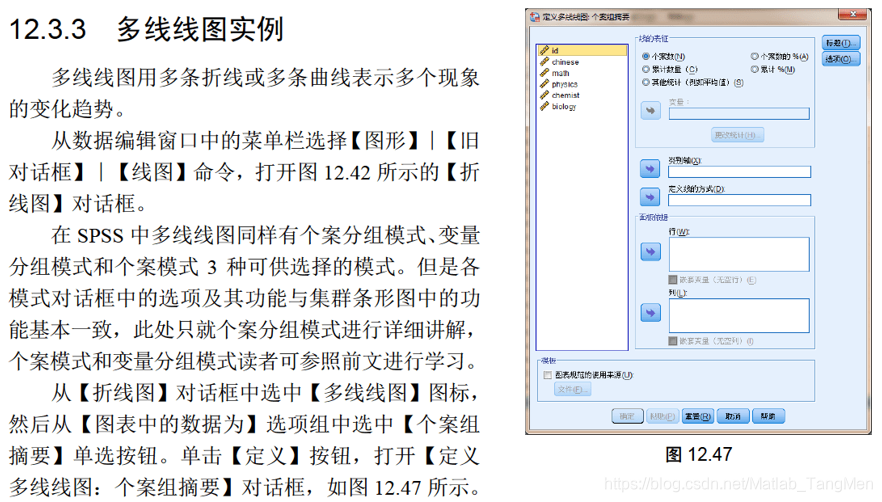Click inside the 列(L) list box

(x=739, y=316)
